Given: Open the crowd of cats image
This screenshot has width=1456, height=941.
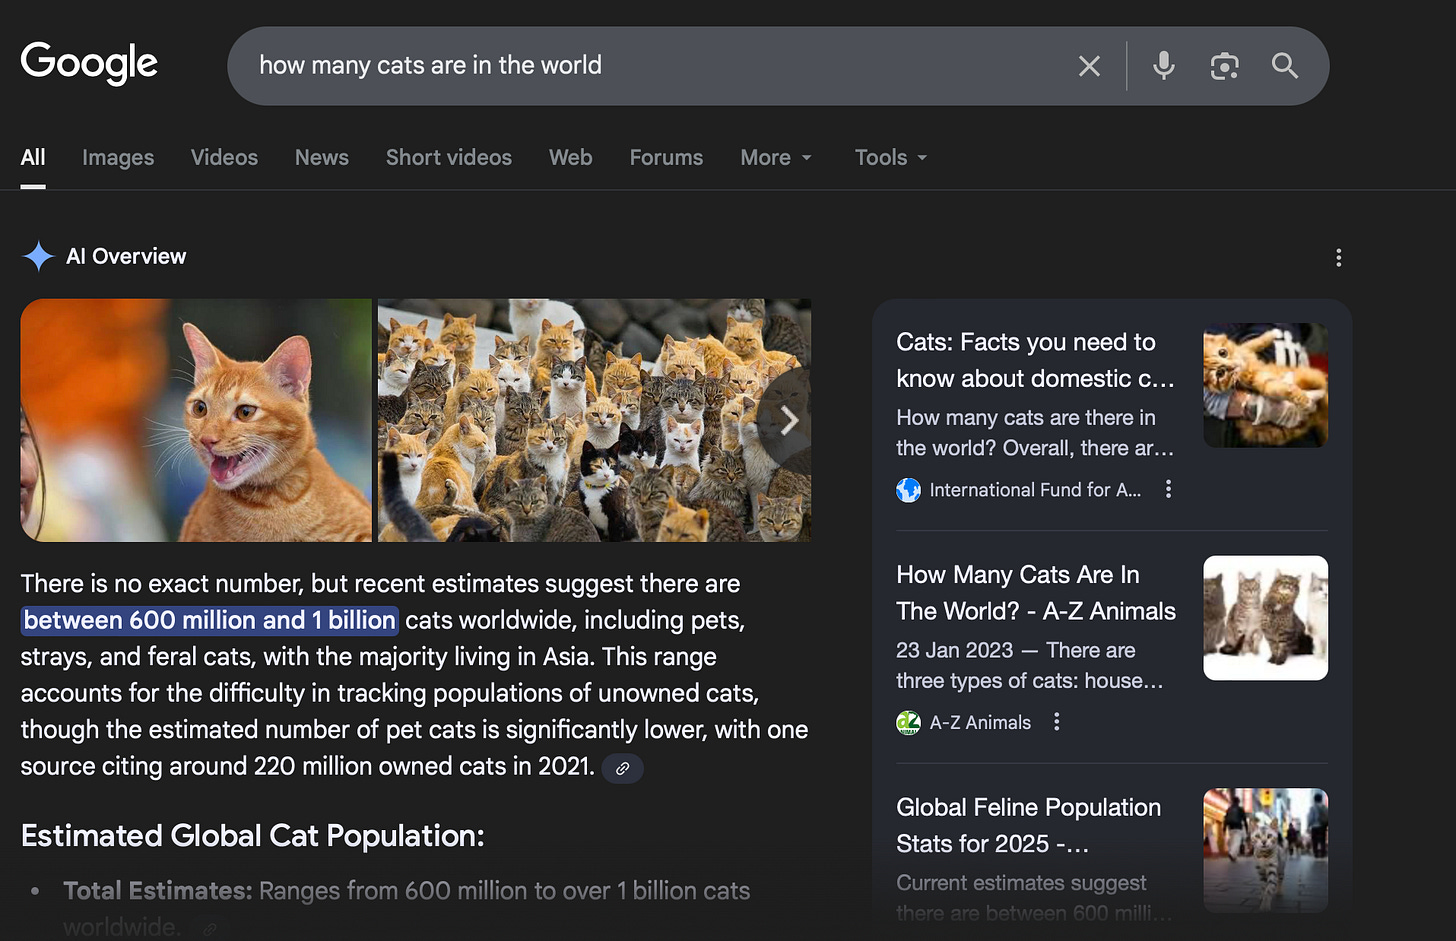Looking at the screenshot, I should pos(594,420).
